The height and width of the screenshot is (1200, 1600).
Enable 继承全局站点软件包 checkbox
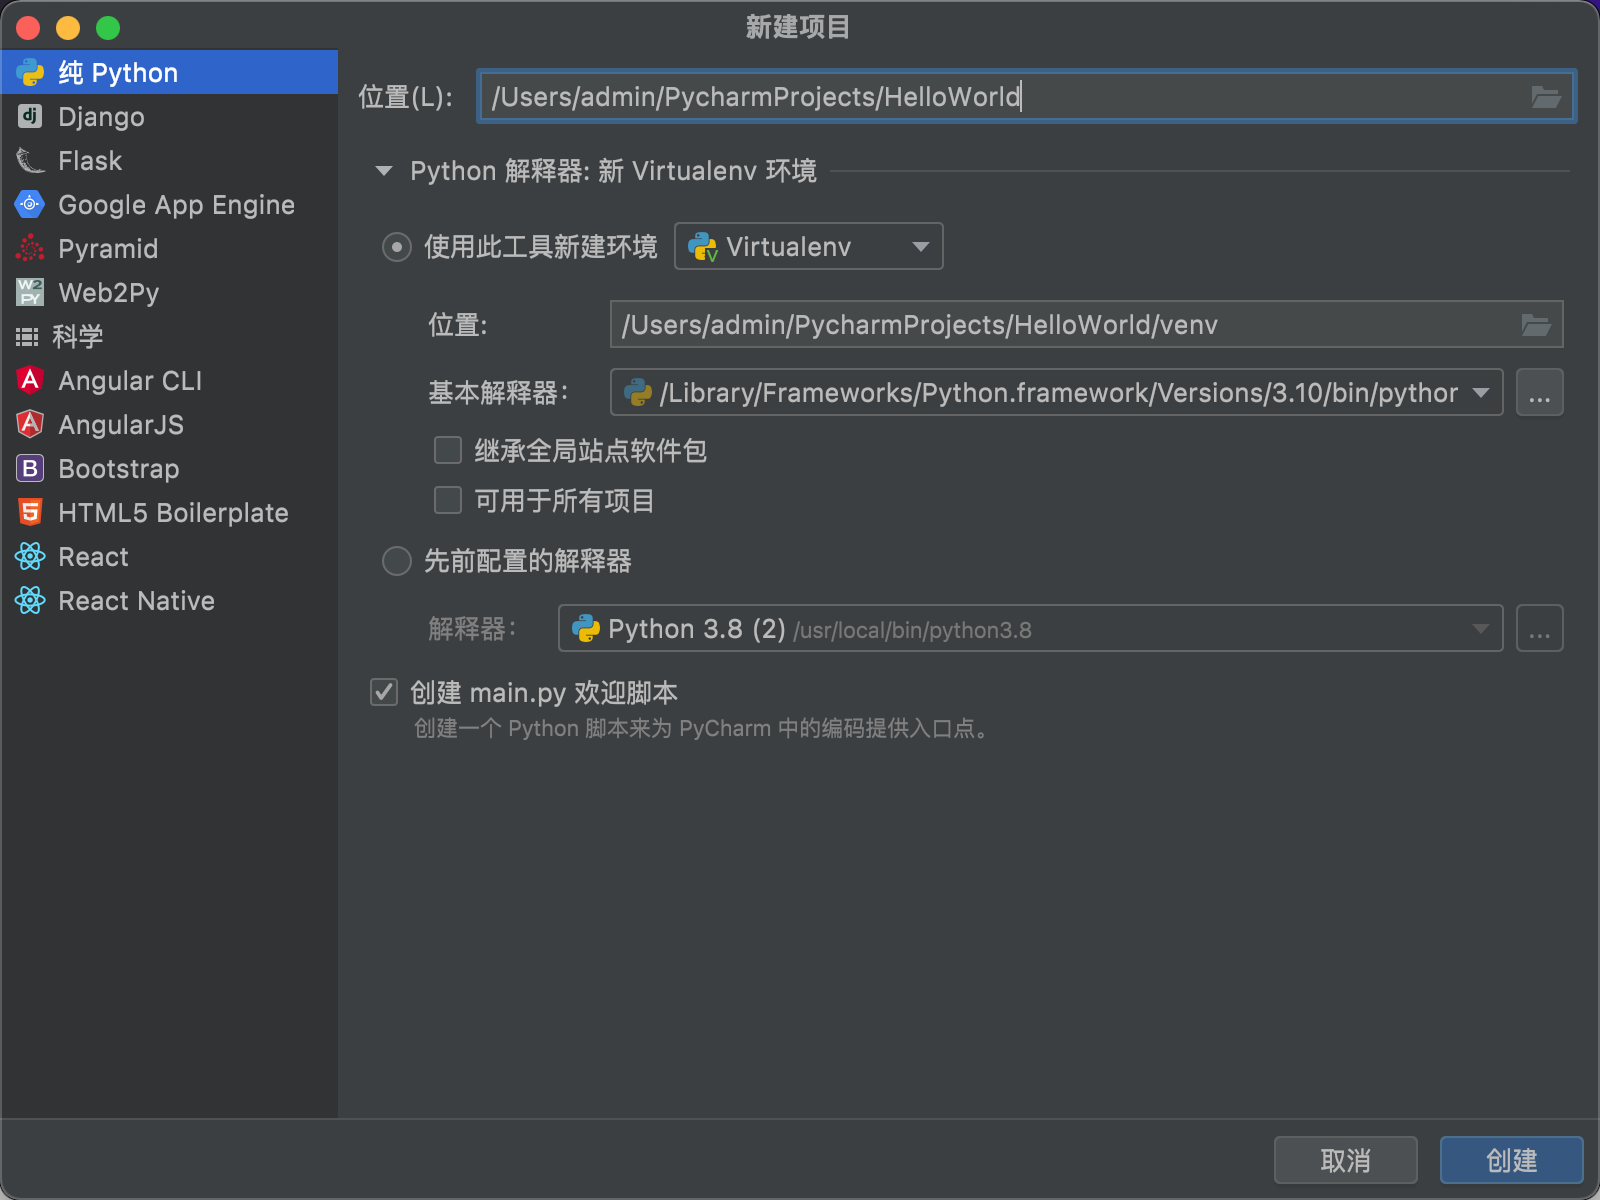click(x=448, y=451)
